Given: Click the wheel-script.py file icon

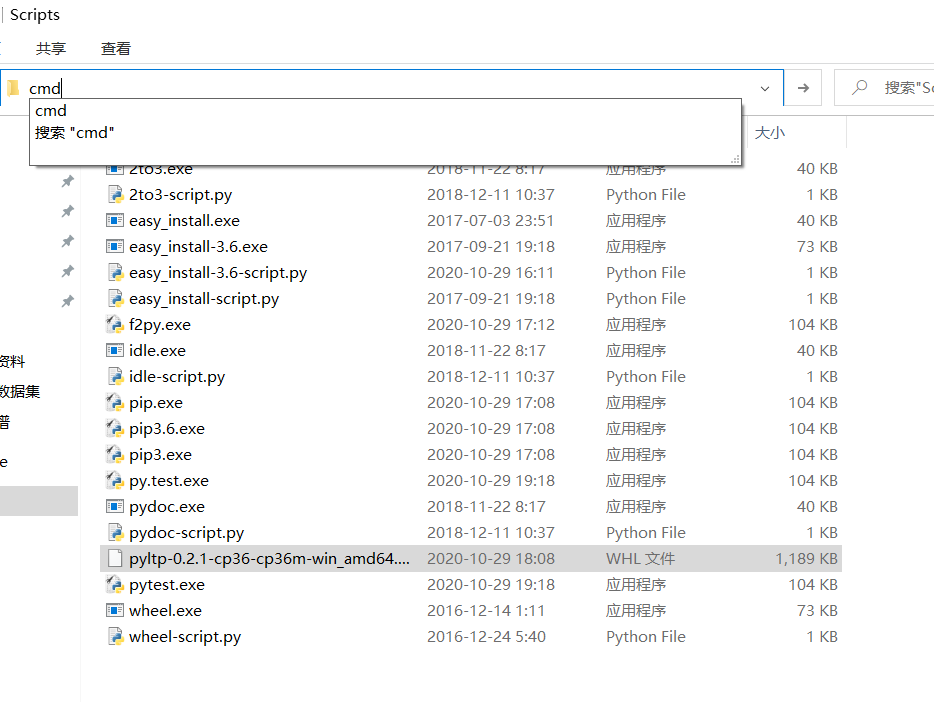Looking at the screenshot, I should (x=115, y=637).
